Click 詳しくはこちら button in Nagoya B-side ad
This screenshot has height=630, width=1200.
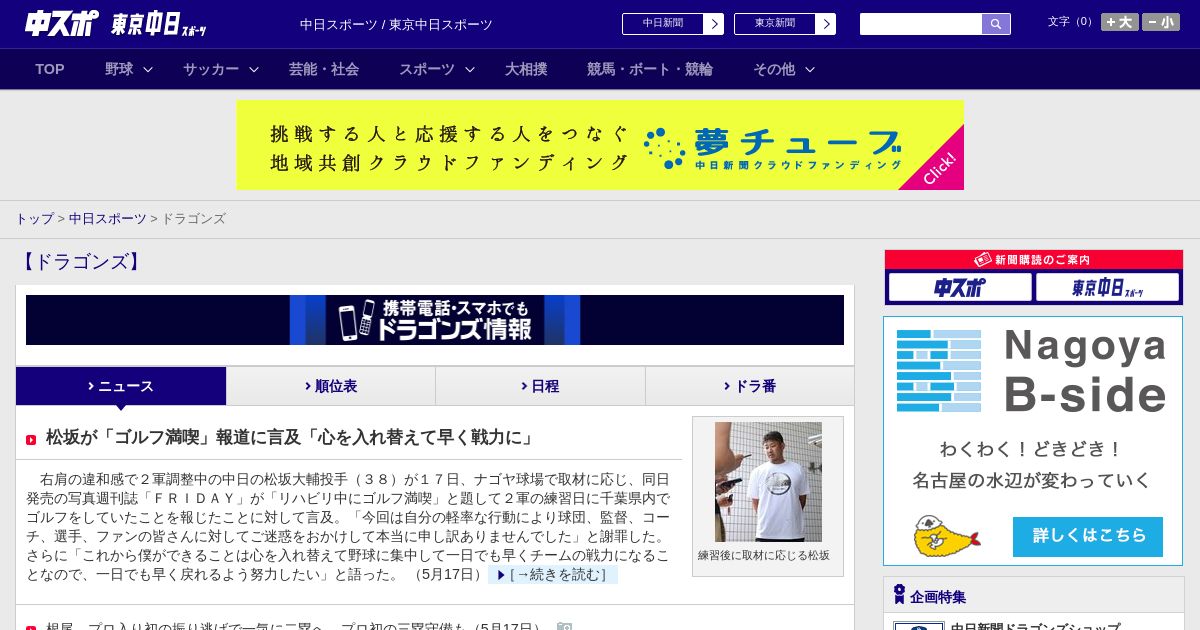coord(1088,536)
